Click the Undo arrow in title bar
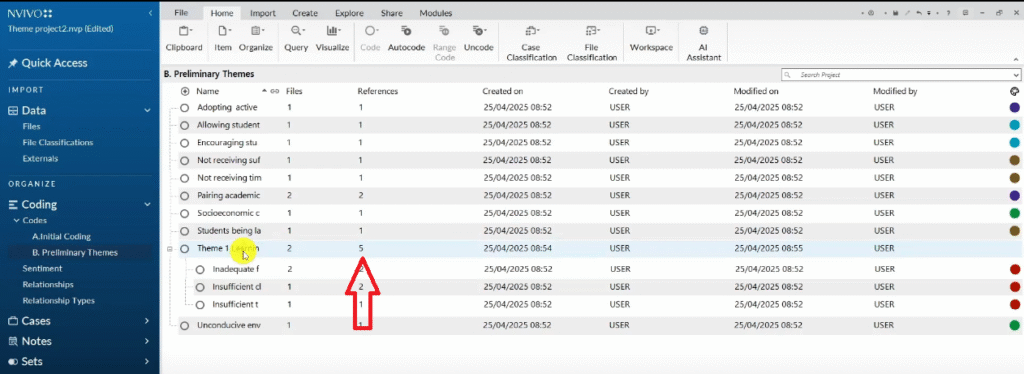The height and width of the screenshot is (374, 1024). 920,13
